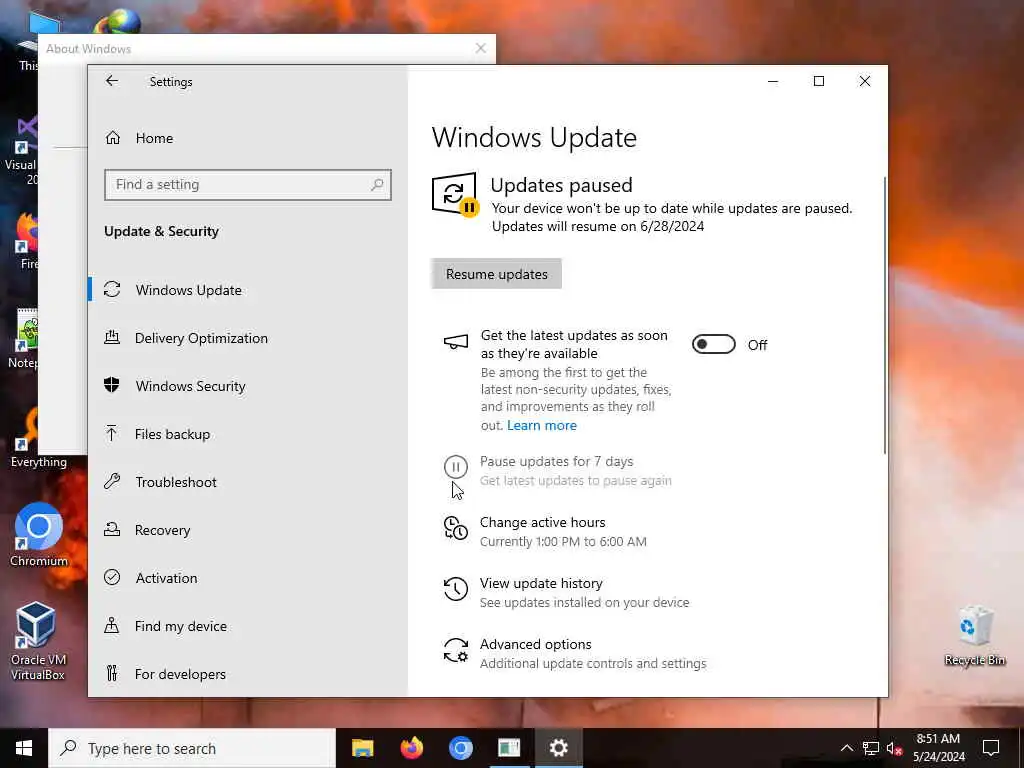This screenshot has height=768, width=1024.
Task: Click the Find my device icon
Action: tap(112, 626)
